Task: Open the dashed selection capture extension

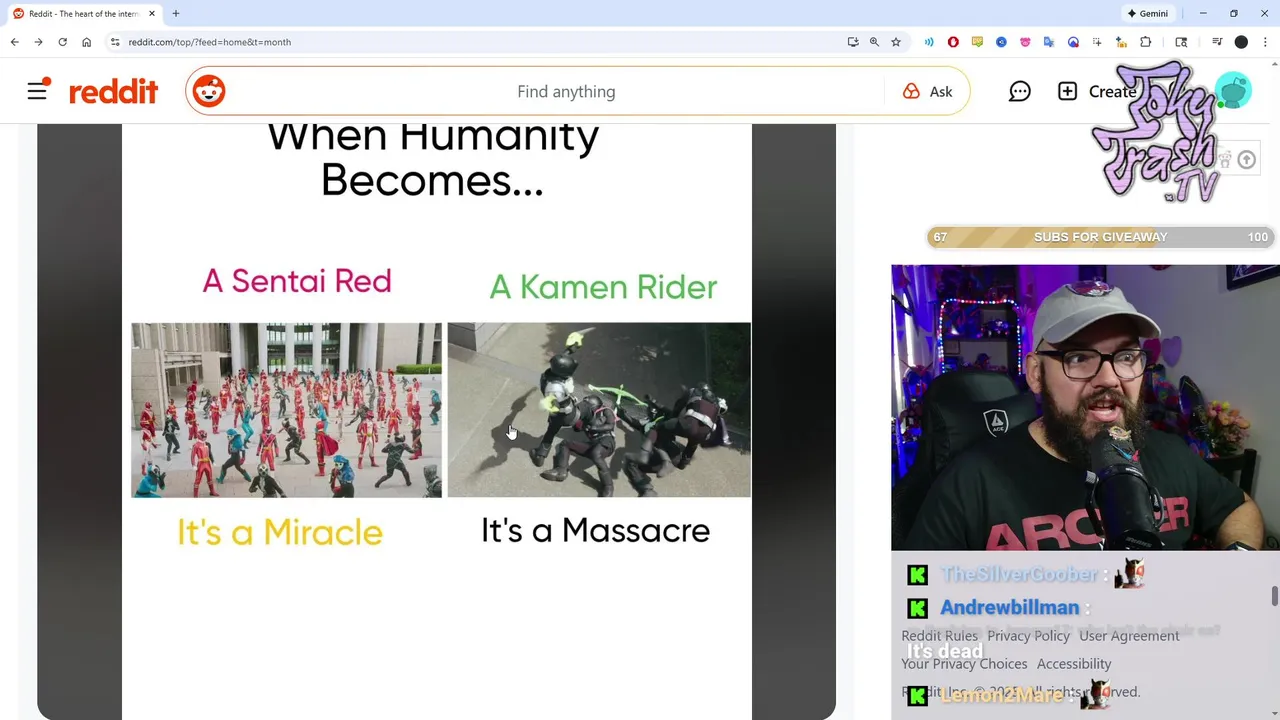Action: click(1097, 42)
